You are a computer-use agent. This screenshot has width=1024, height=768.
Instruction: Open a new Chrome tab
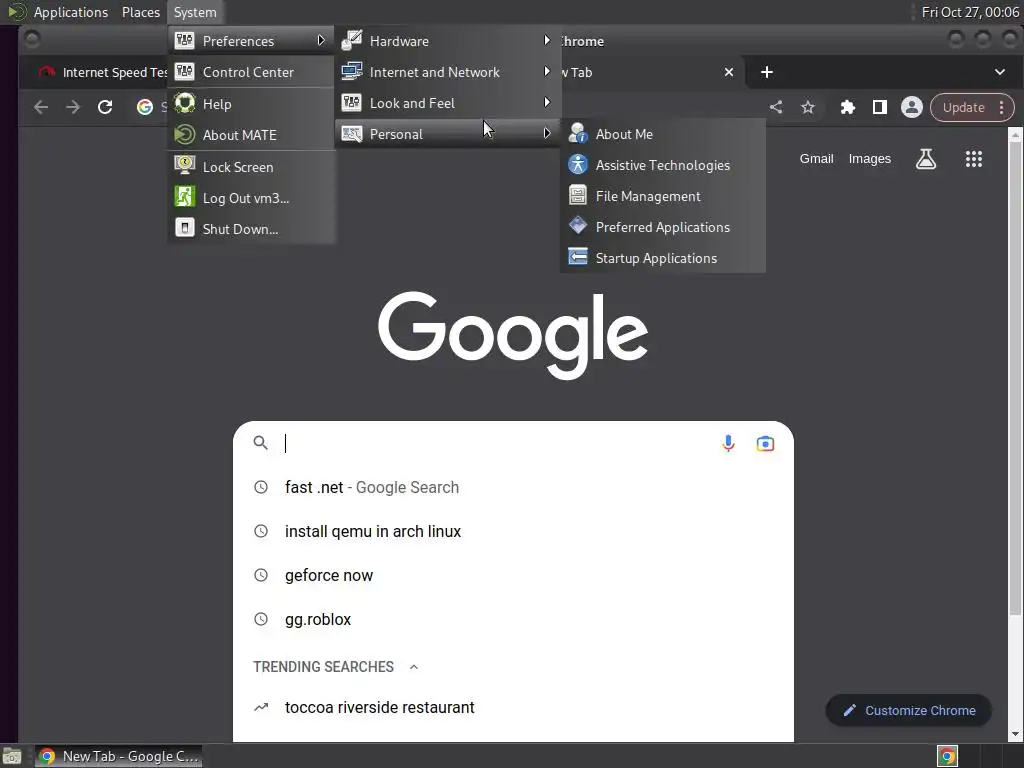pyautogui.click(x=767, y=72)
